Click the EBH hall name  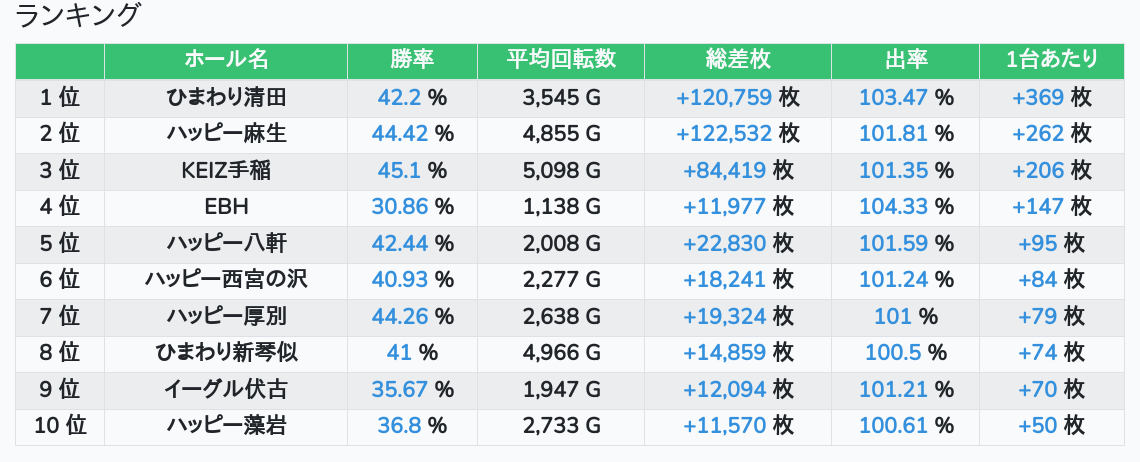226,207
